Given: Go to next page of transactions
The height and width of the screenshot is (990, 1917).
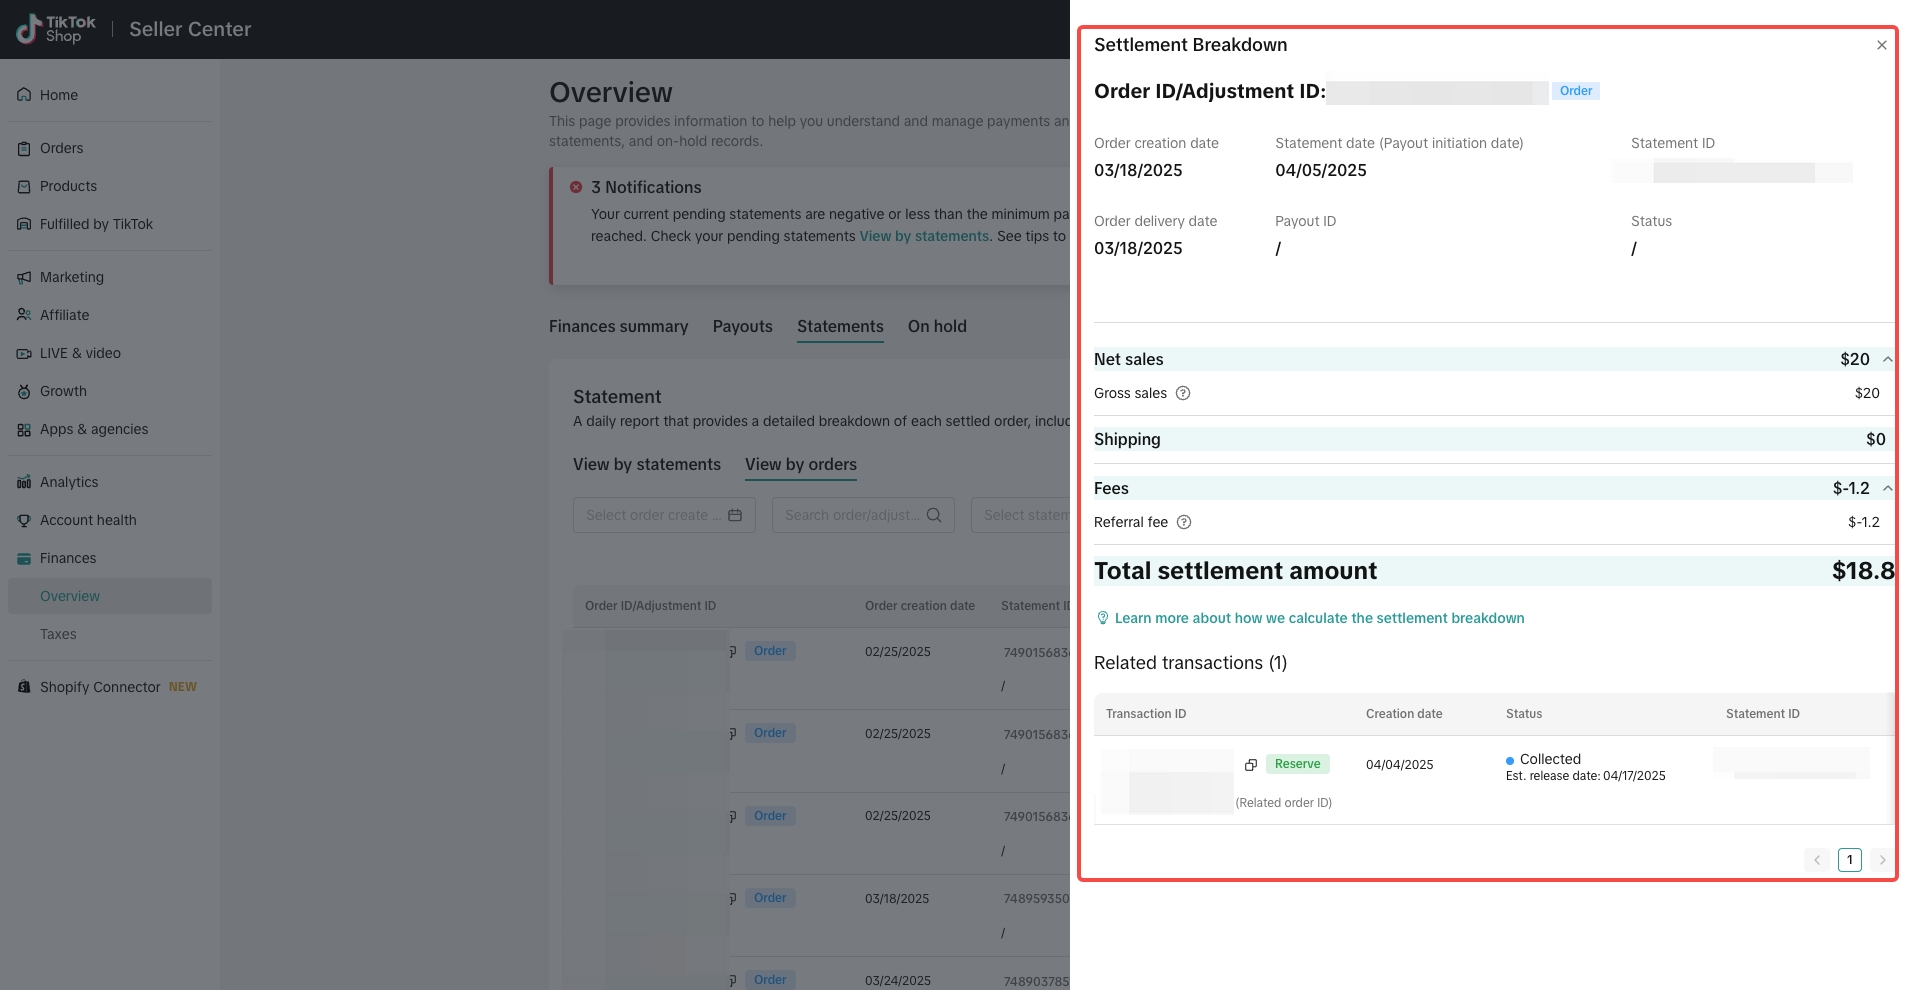Looking at the screenshot, I should point(1881,860).
